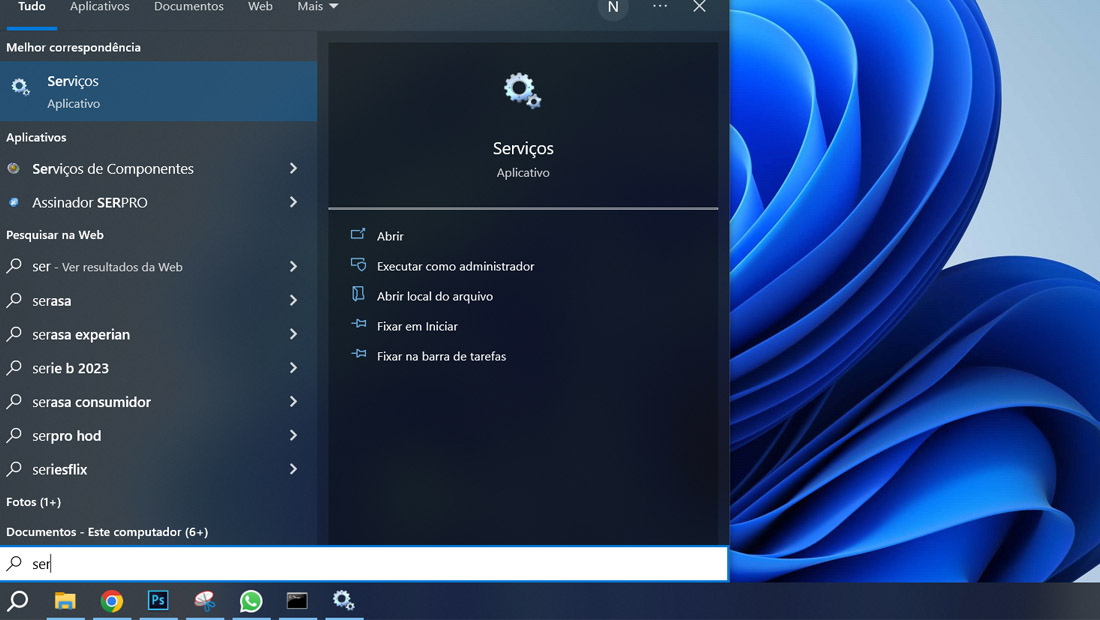Expand the serasa experian chevron

click(x=293, y=334)
